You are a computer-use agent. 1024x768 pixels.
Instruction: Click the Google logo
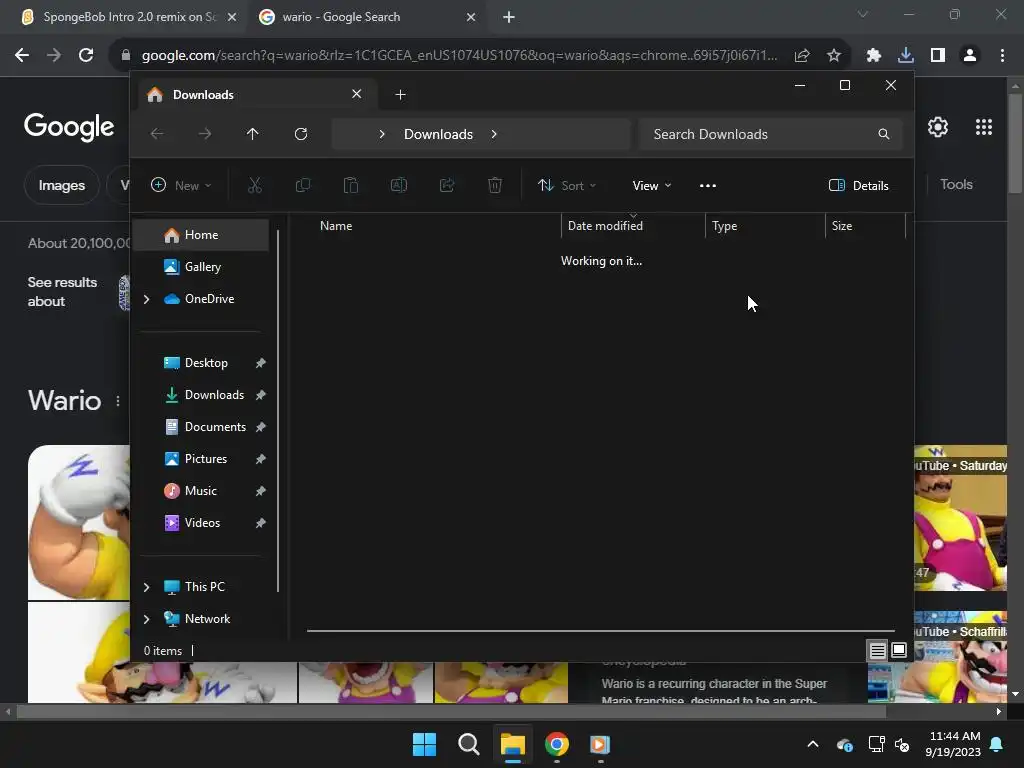[69, 127]
